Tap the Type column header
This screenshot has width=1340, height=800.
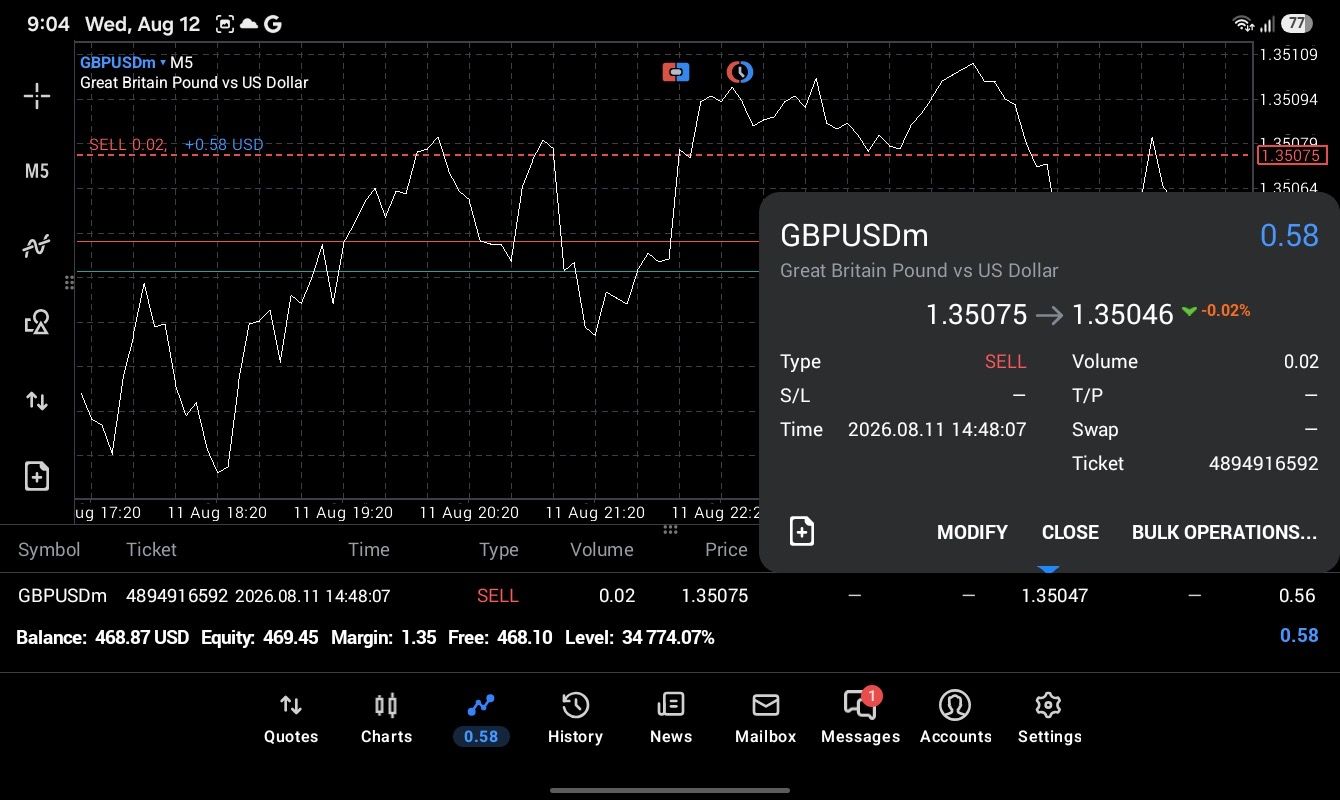click(x=498, y=549)
